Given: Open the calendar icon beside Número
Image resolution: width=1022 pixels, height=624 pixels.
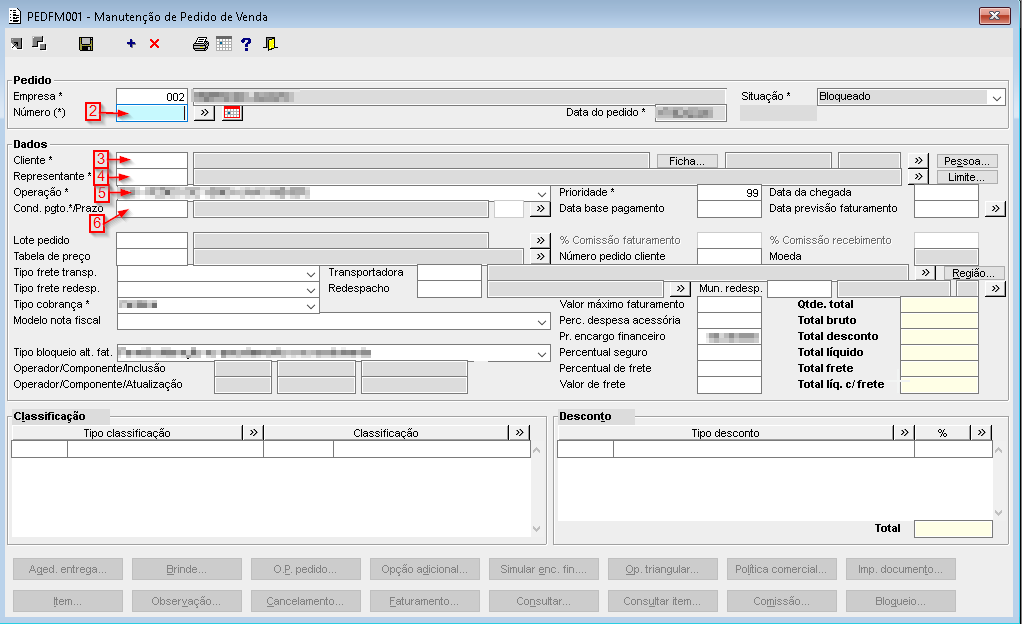Looking at the screenshot, I should (232, 113).
